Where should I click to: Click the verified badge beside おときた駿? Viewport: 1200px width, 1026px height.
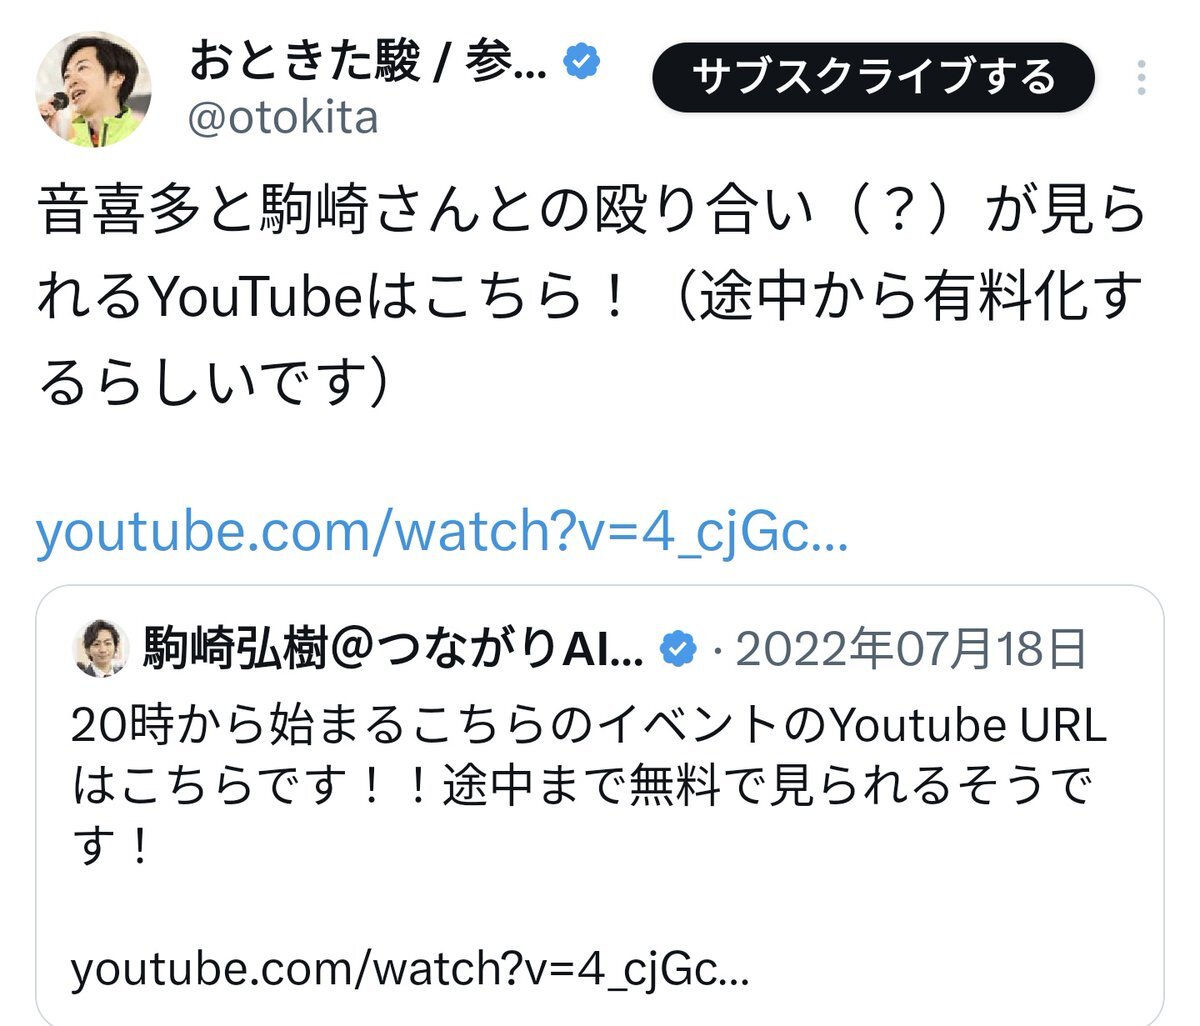(x=583, y=62)
